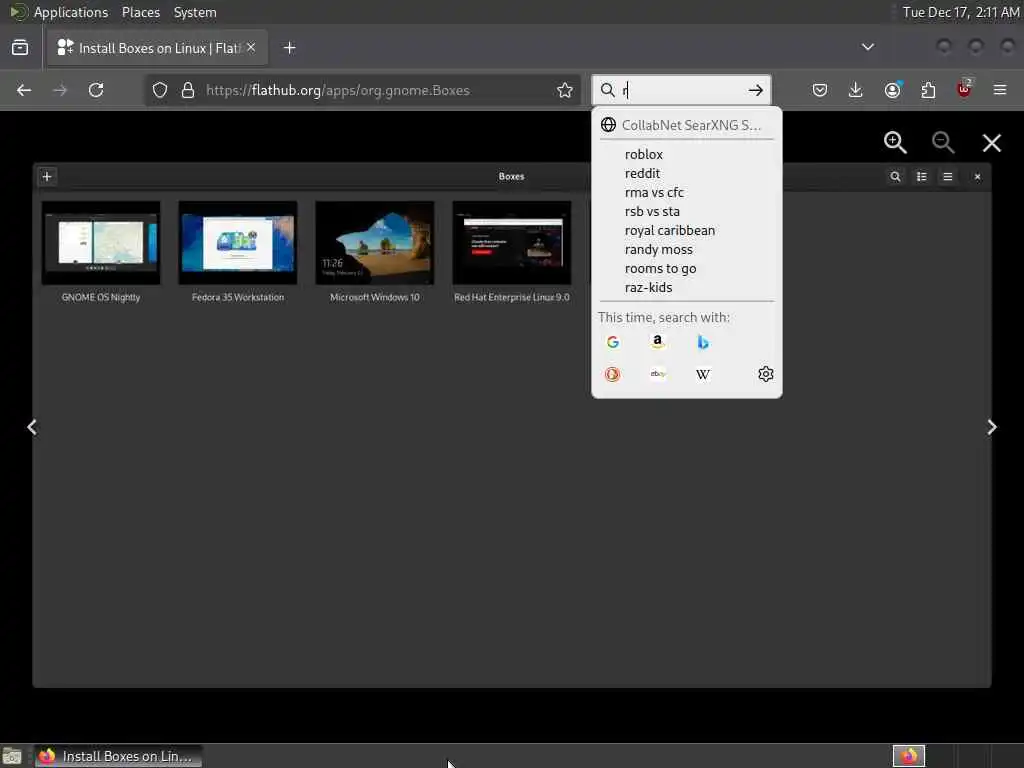Viewport: 1024px width, 768px height.
Task: Open the Applications menu
Action: pos(60,12)
